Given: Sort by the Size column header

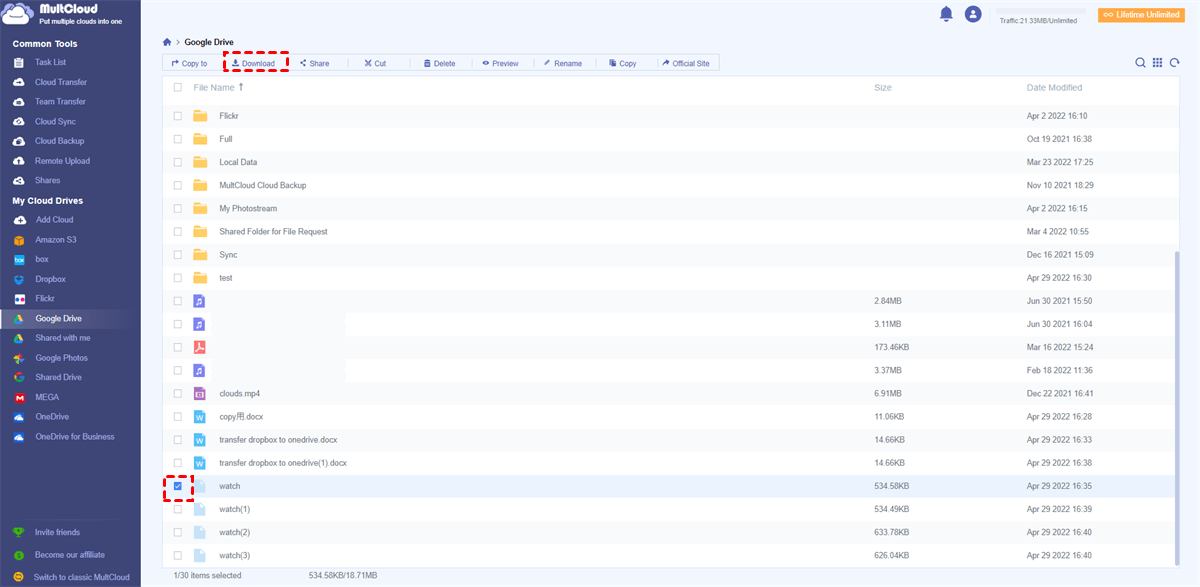Looking at the screenshot, I should click(x=883, y=88).
